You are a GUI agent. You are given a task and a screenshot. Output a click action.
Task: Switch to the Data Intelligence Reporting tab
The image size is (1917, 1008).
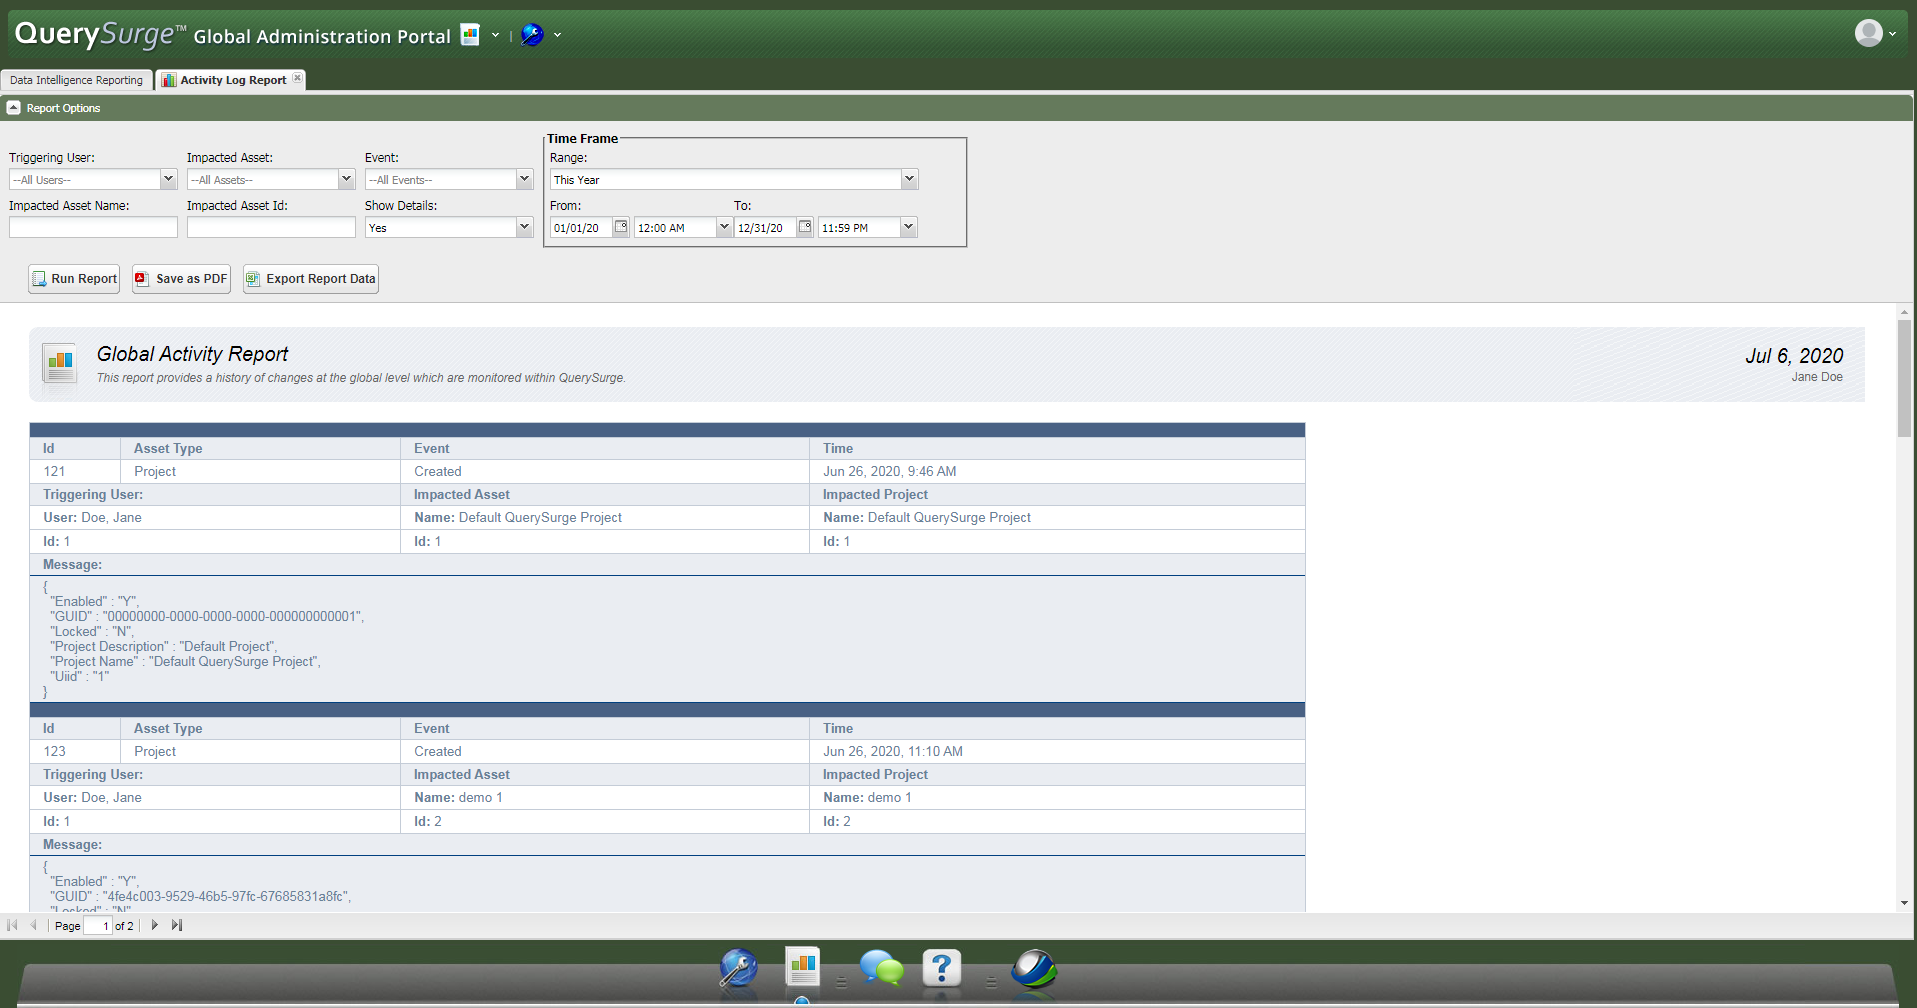[76, 80]
